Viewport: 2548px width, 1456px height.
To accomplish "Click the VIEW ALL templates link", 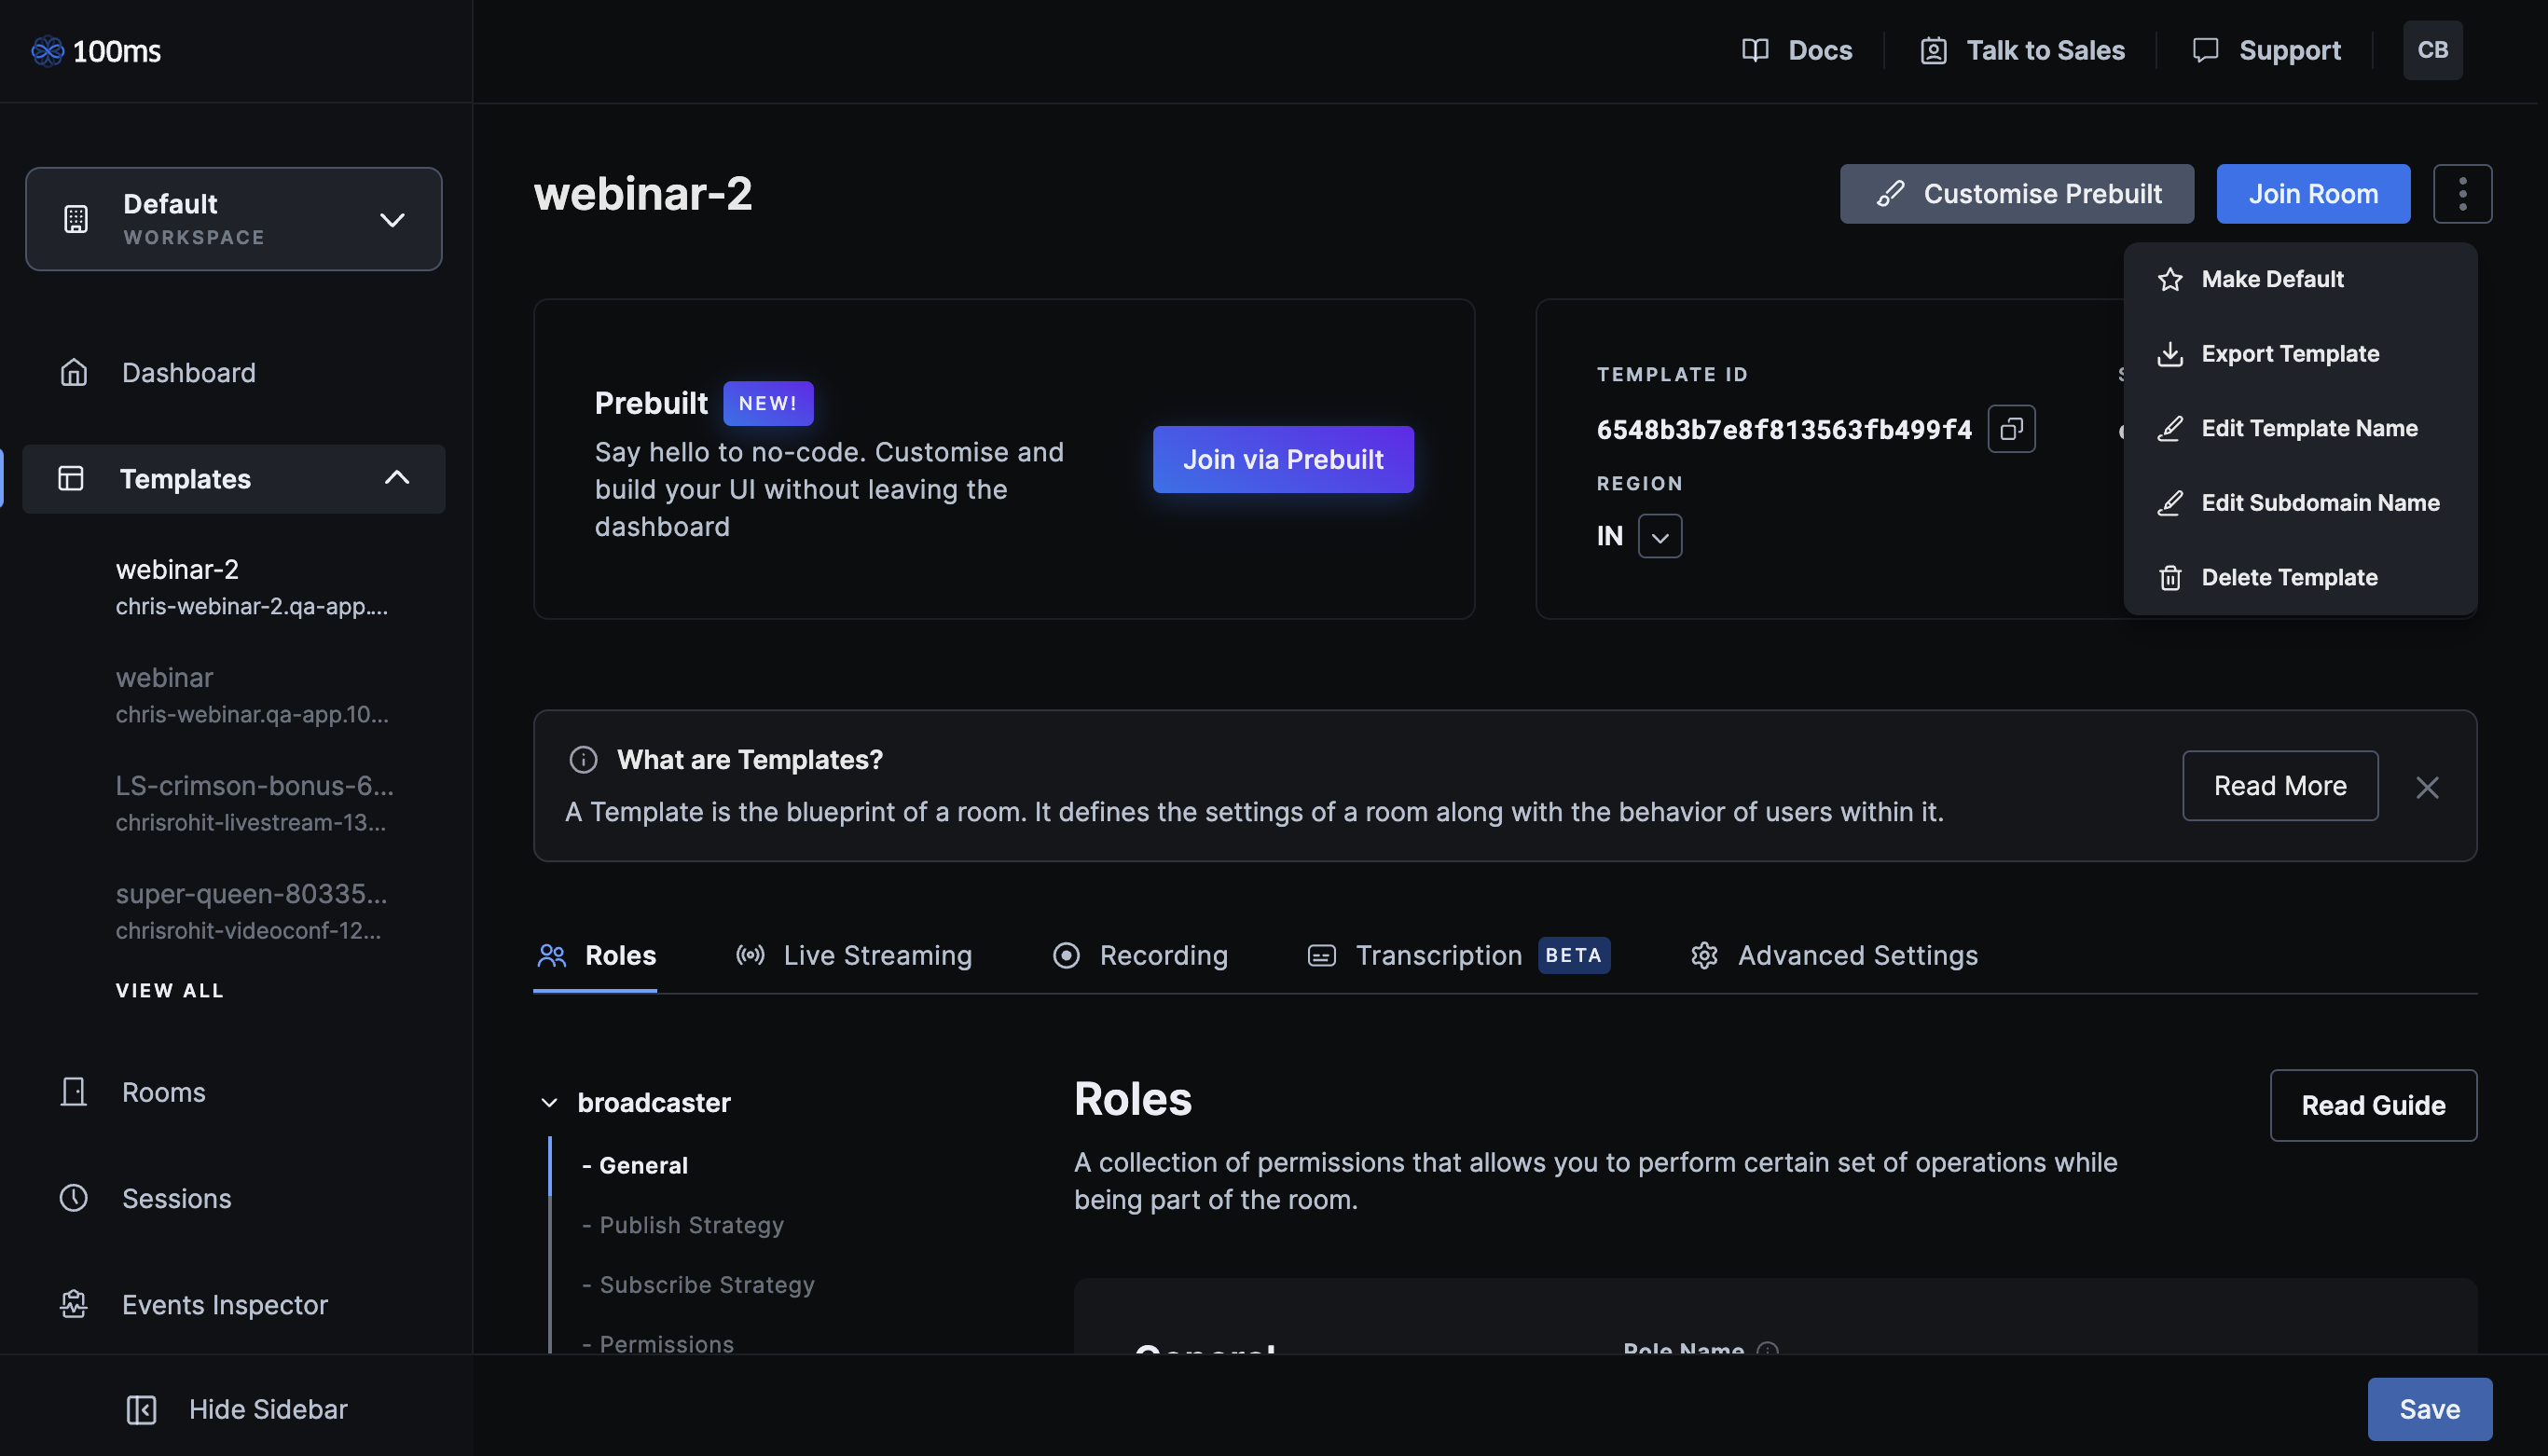I will (x=169, y=990).
